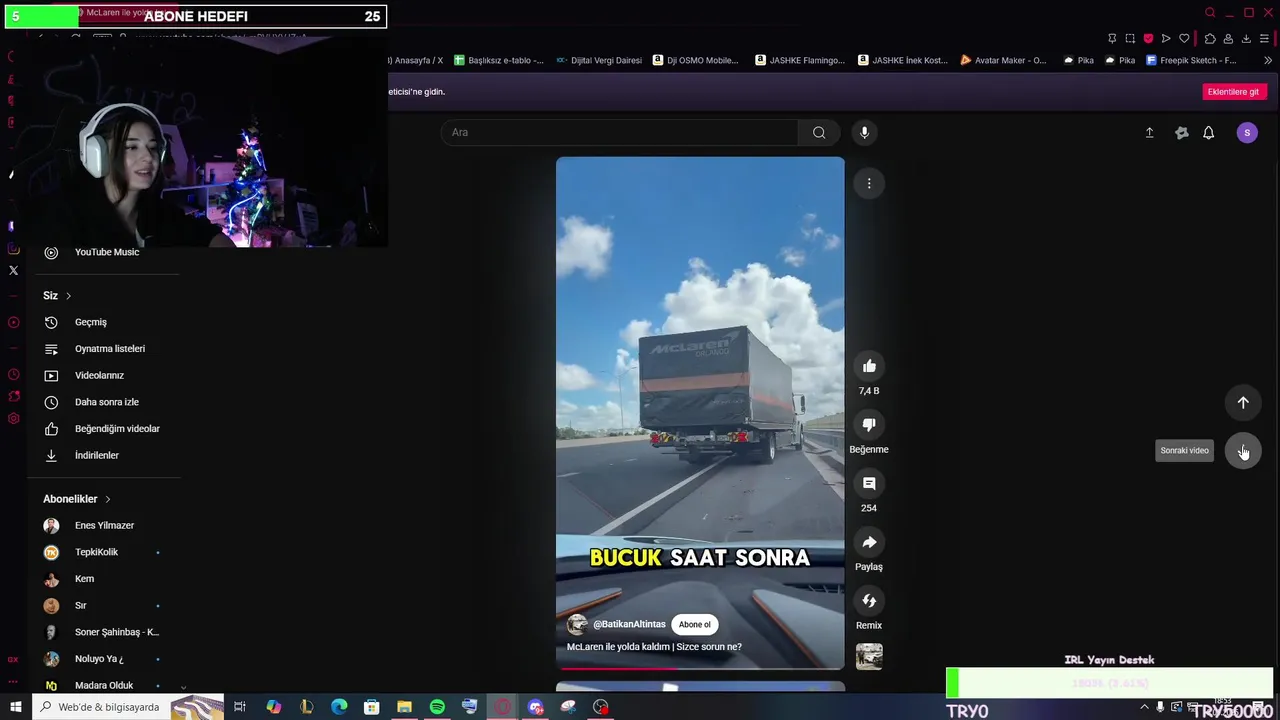
Task: Open Freepik Sketch bookmark
Action: 1191,60
